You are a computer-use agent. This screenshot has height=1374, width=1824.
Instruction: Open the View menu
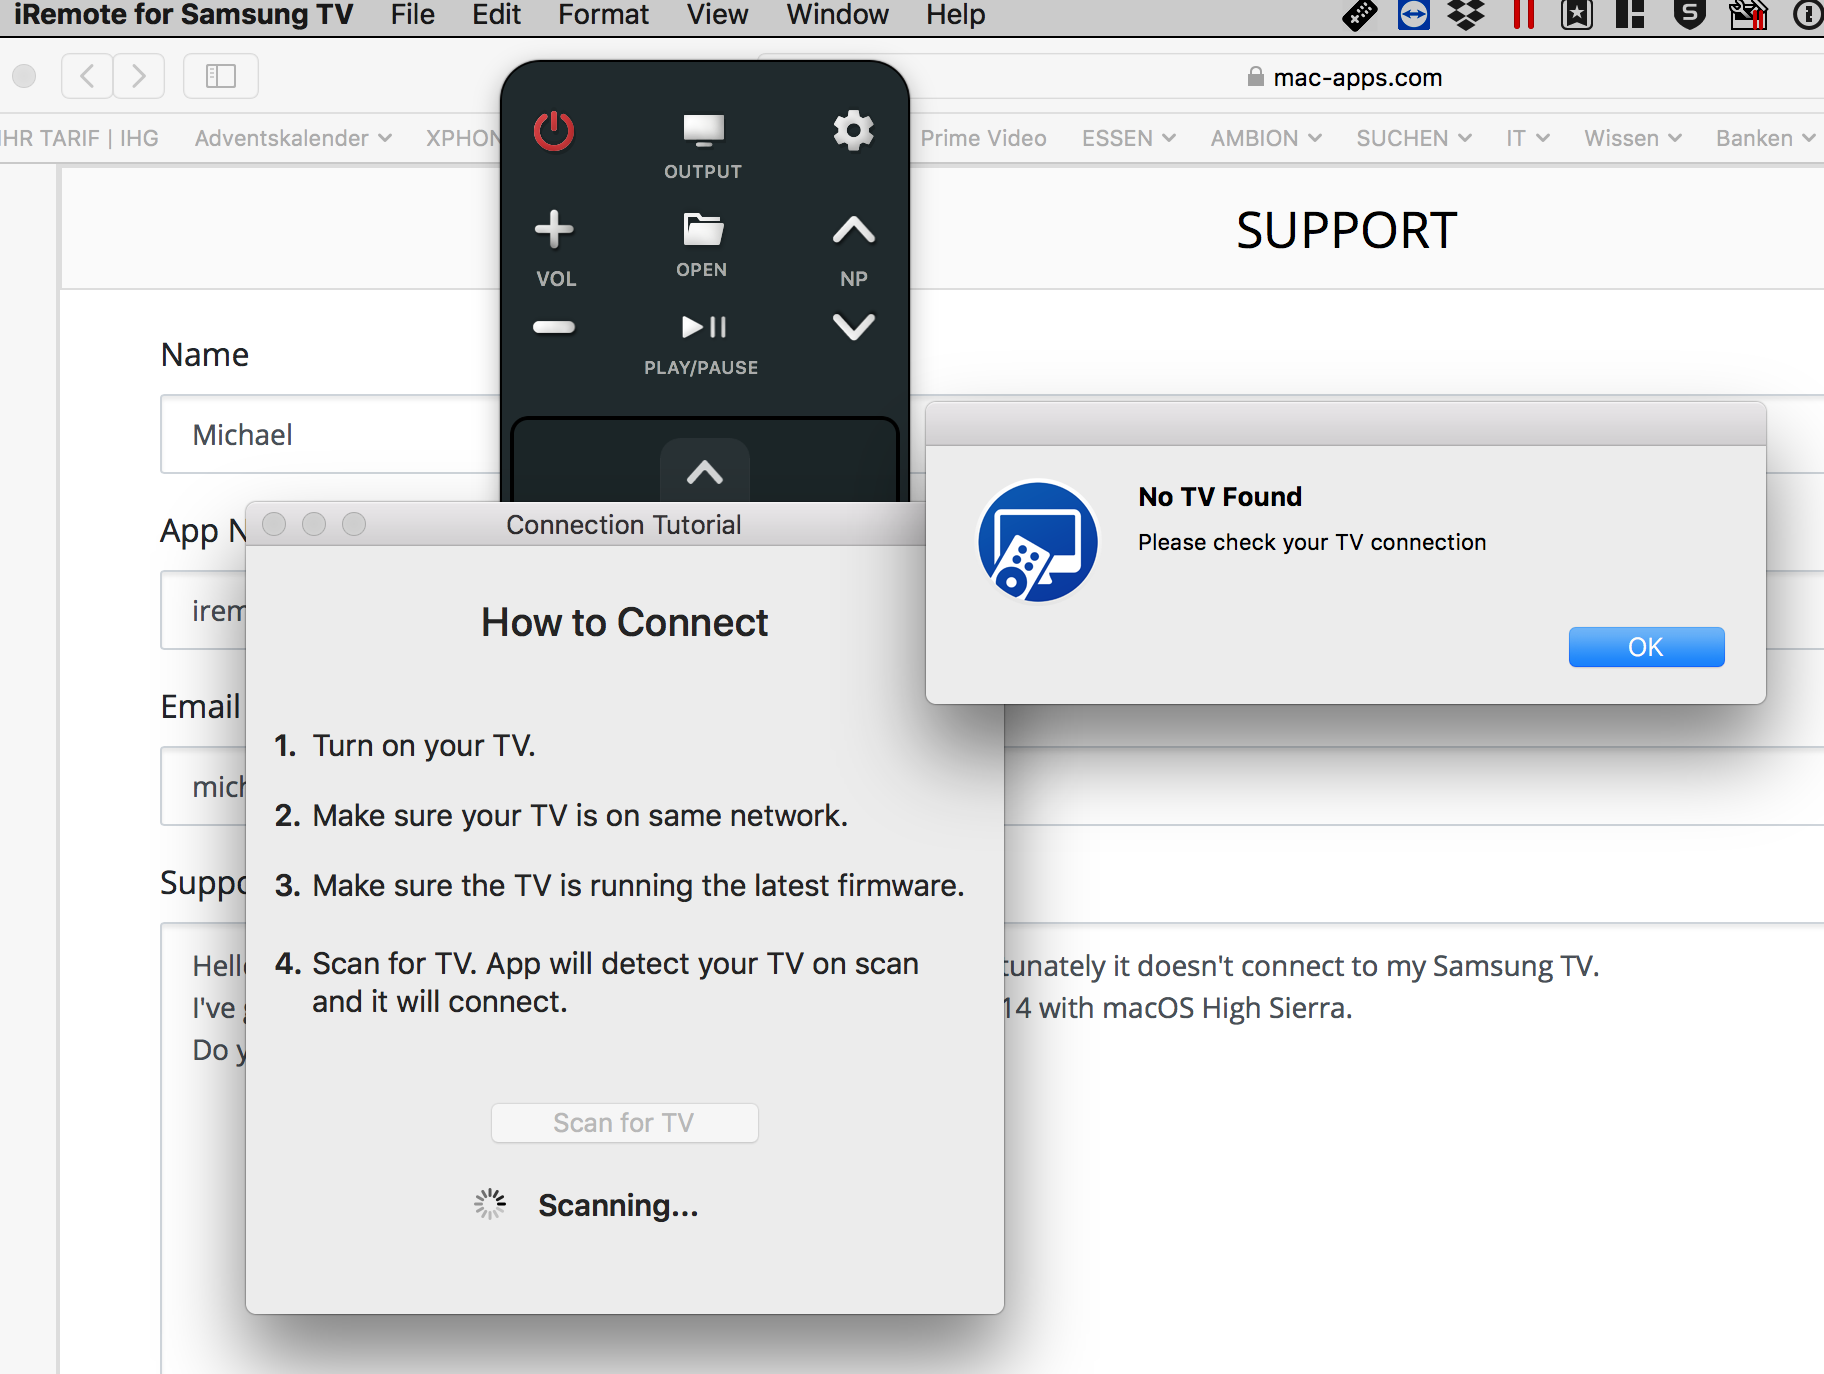(717, 15)
